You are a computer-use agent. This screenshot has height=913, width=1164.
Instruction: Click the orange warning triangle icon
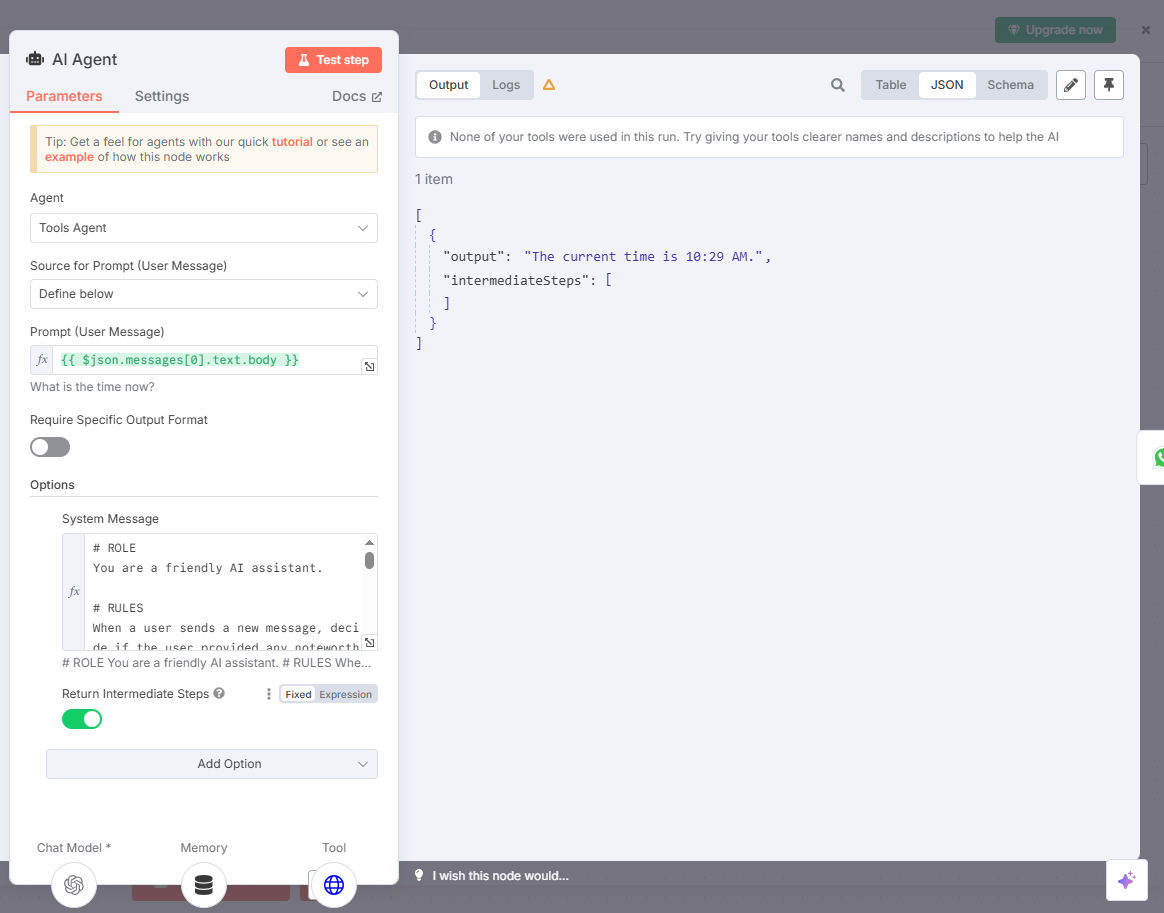click(x=549, y=85)
